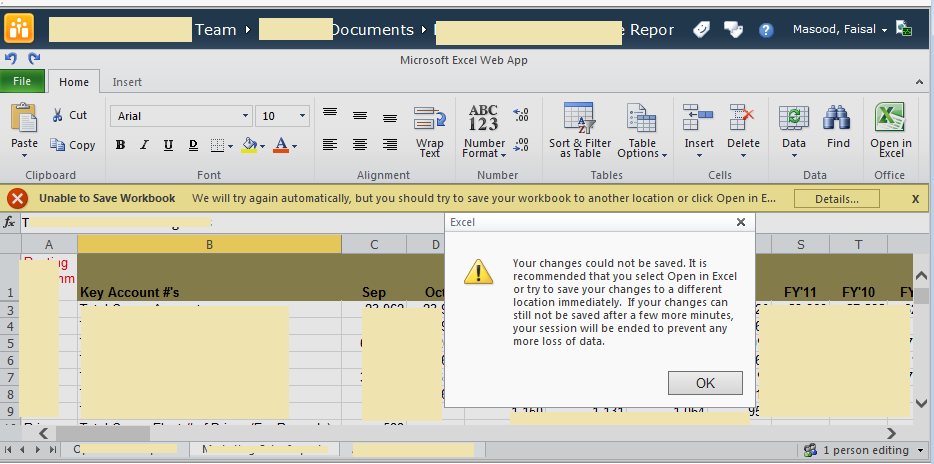Click the Documents breadcrumb link
The image size is (934, 464).
[371, 30]
